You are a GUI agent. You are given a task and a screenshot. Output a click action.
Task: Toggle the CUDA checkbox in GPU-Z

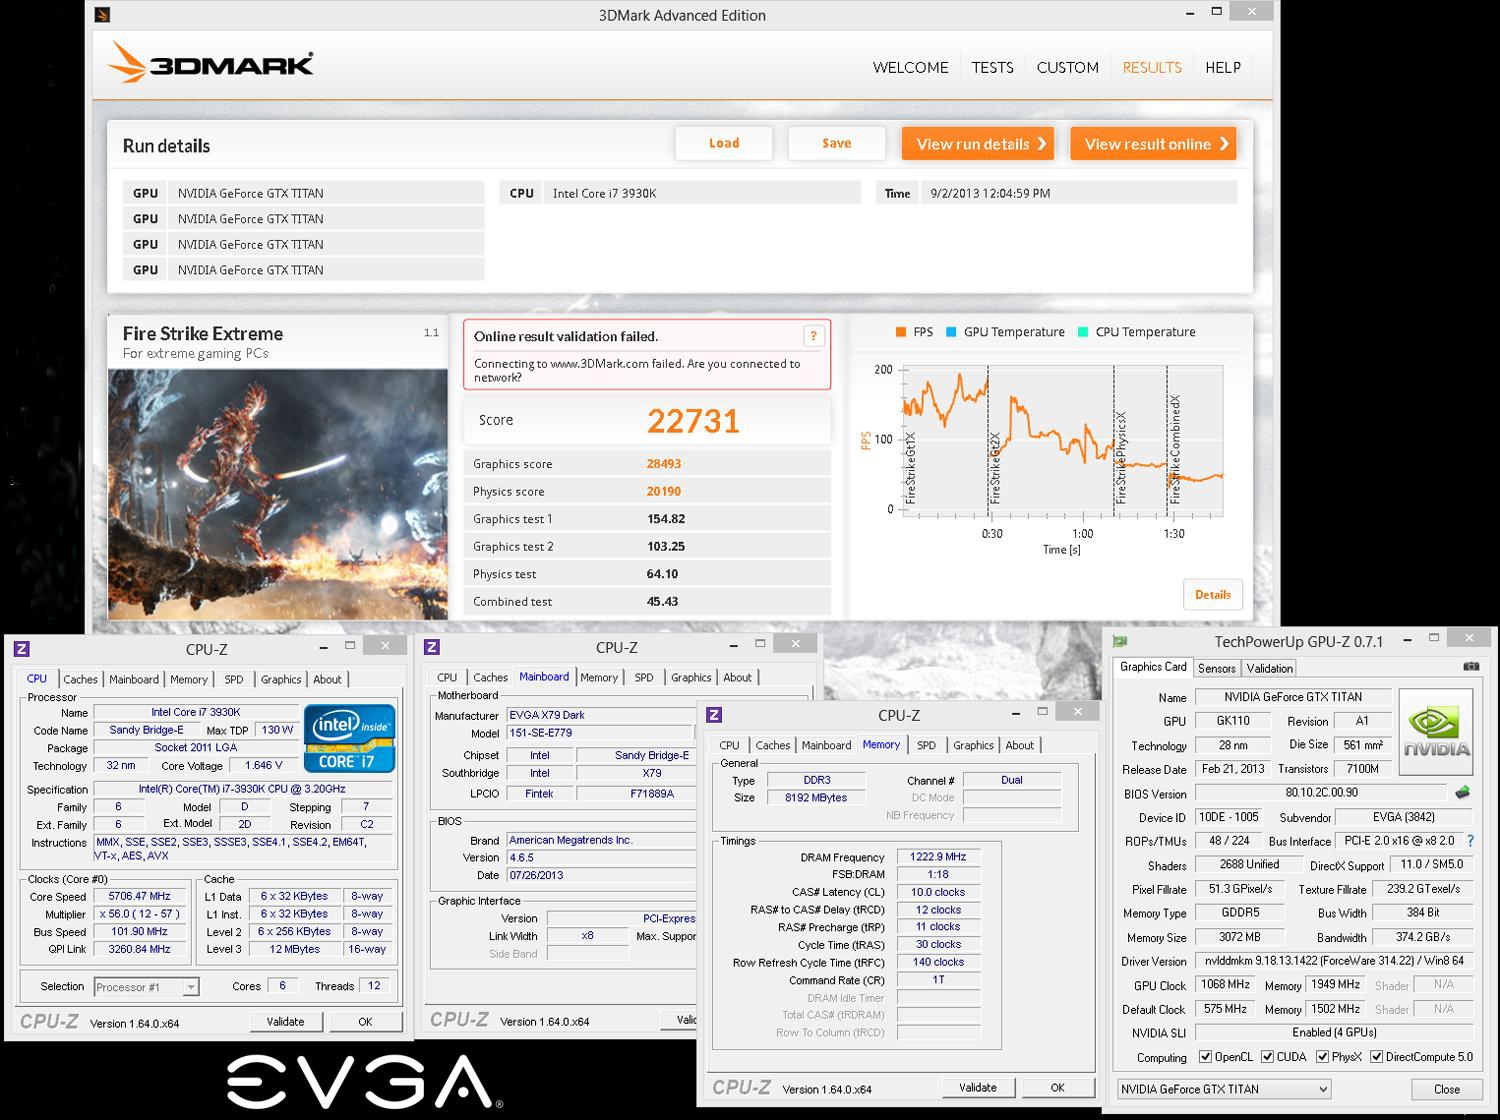point(1267,1057)
